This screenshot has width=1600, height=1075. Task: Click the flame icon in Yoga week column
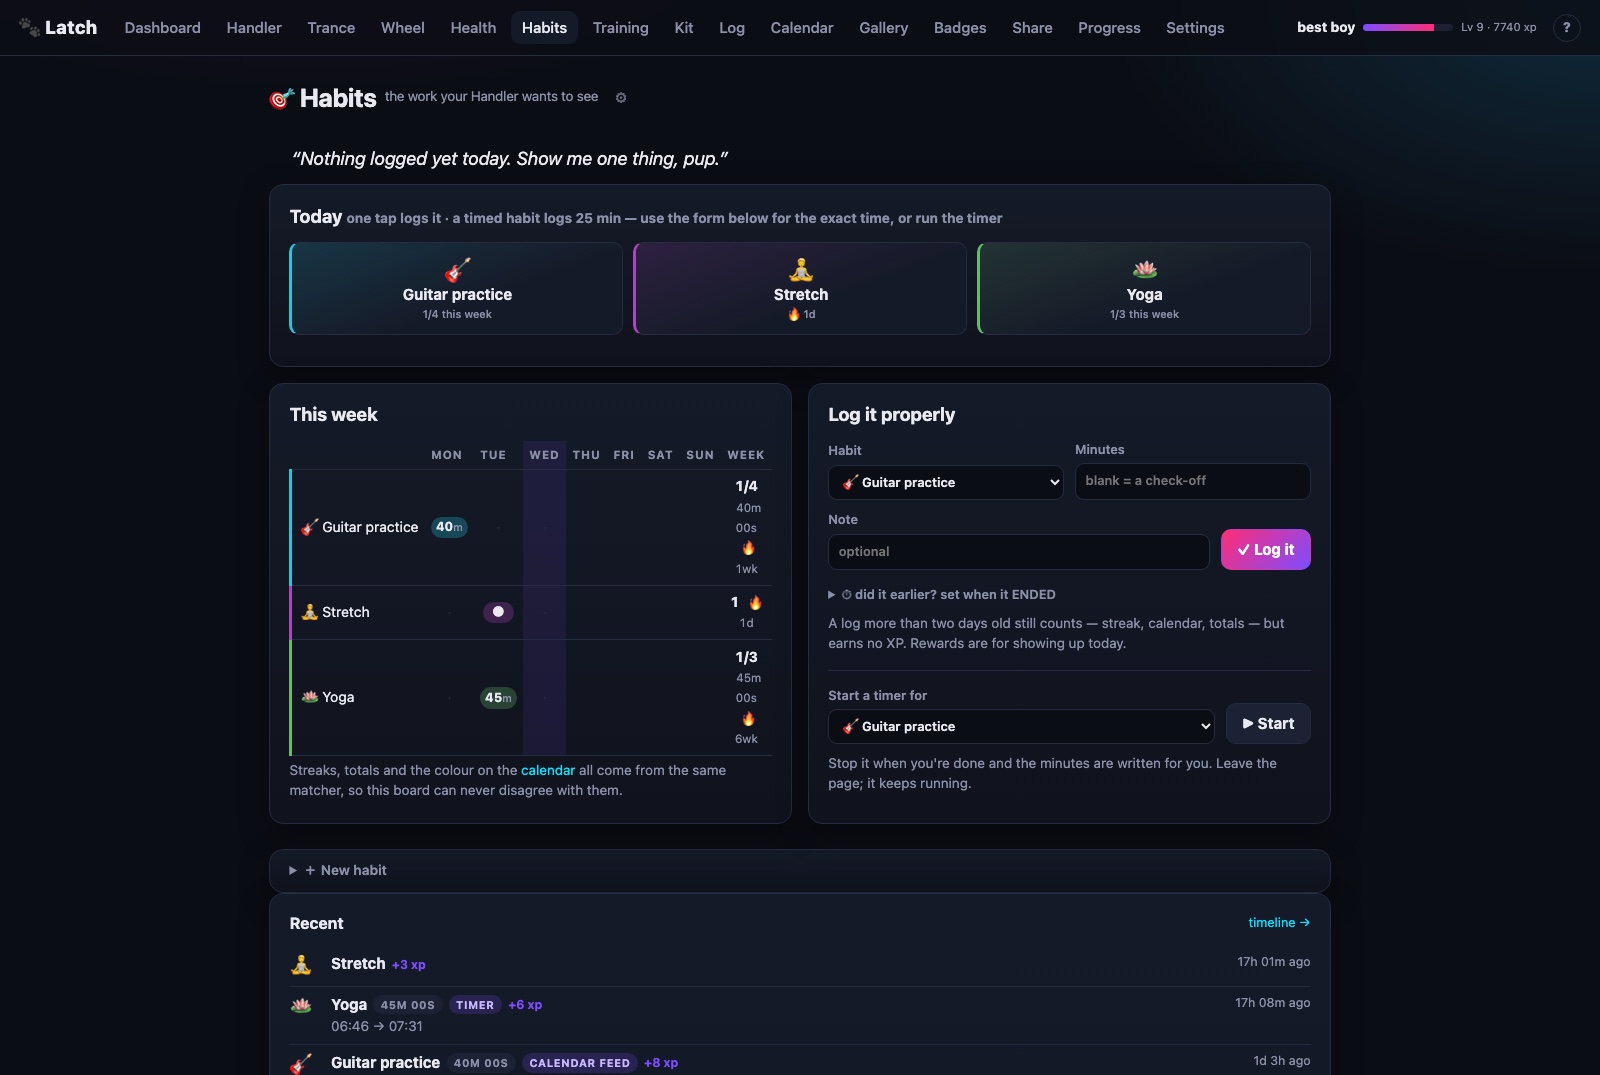(748, 719)
